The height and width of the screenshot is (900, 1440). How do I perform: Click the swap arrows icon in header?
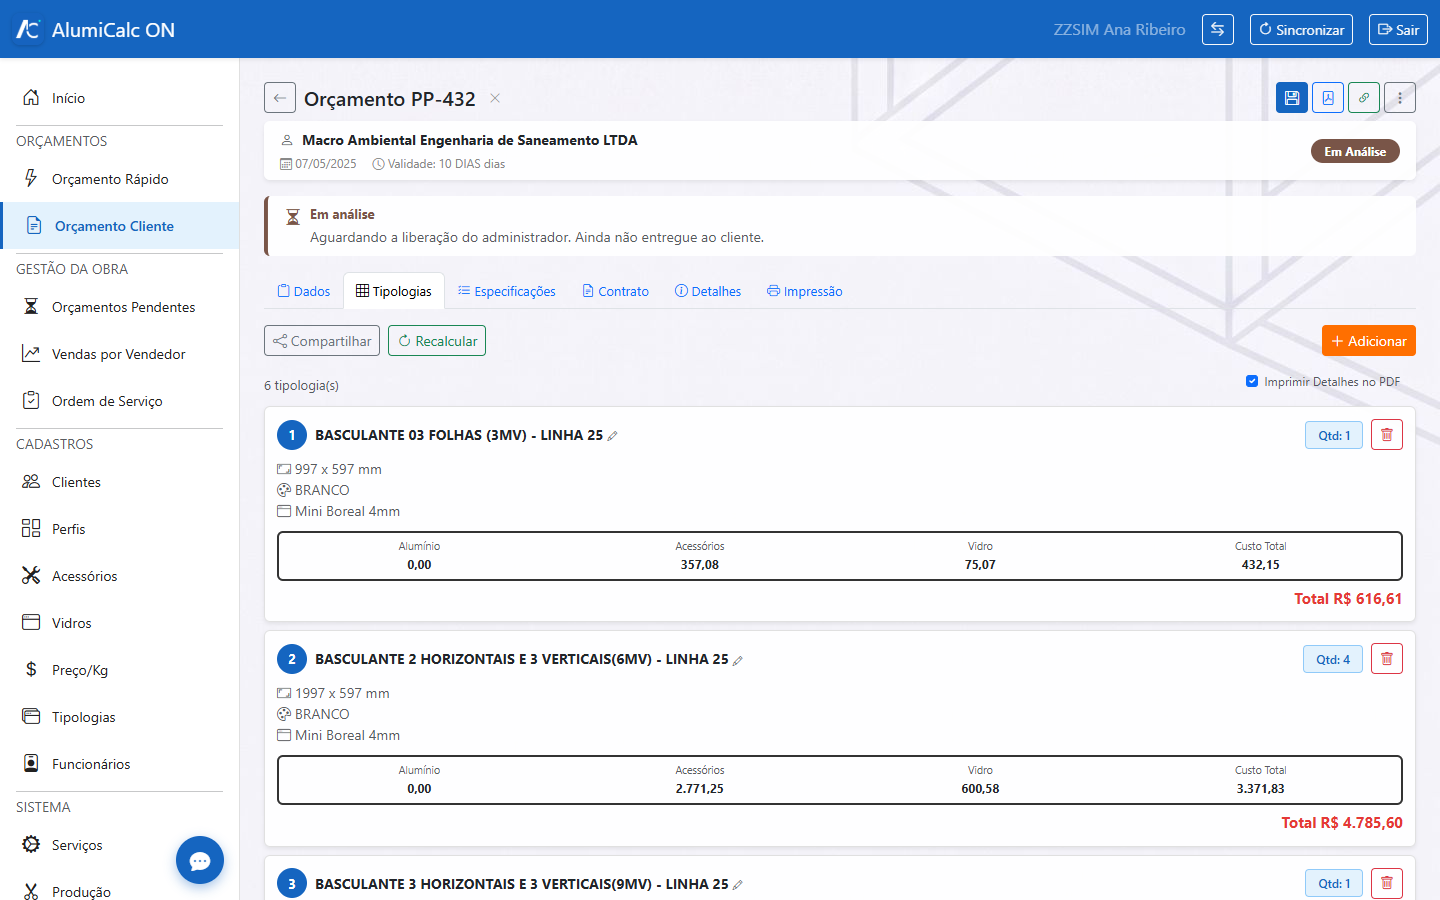pos(1218,29)
